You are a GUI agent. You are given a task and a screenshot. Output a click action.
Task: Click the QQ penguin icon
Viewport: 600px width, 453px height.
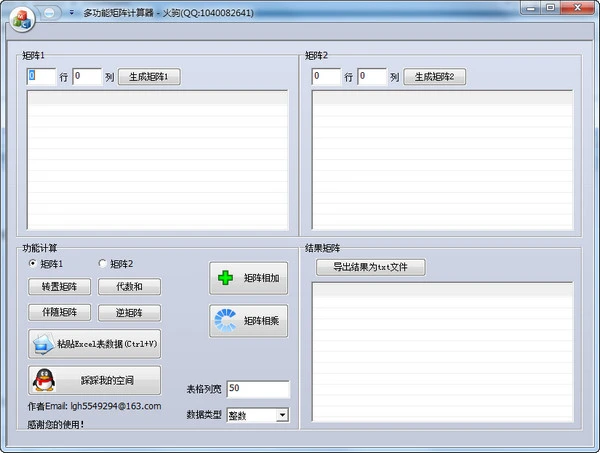pos(43,380)
